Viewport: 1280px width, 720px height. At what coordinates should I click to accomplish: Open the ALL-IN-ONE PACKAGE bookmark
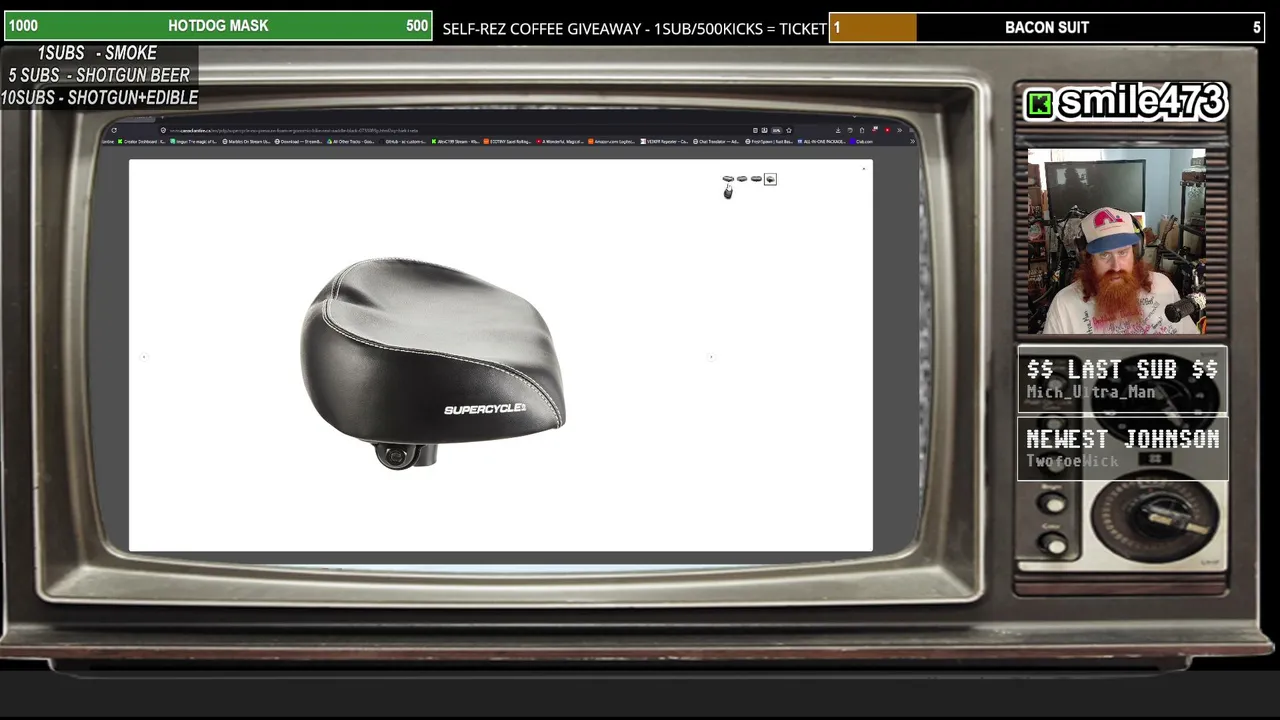tap(821, 141)
